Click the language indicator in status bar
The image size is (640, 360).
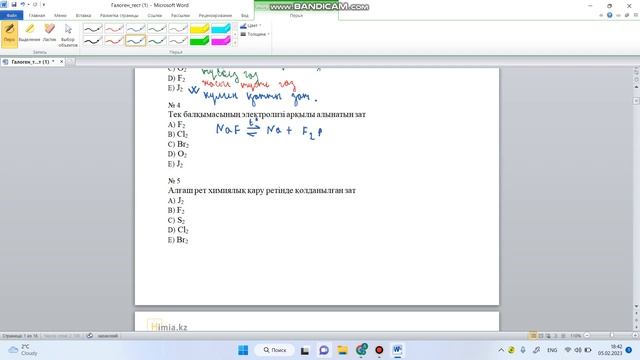click(x=108, y=336)
